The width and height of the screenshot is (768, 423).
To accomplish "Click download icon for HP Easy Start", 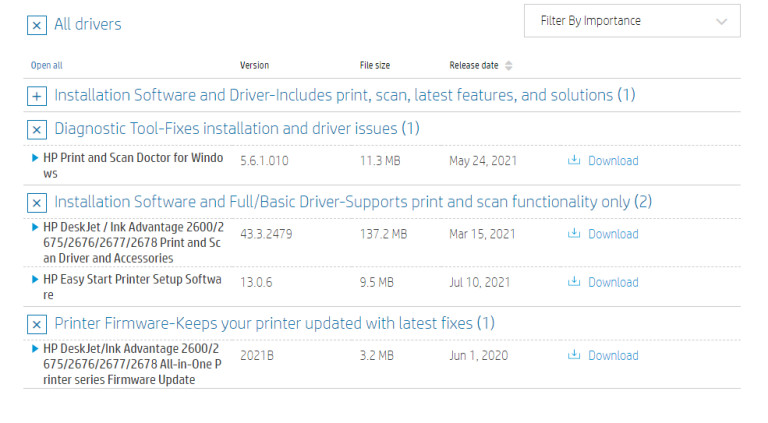I will tap(574, 282).
